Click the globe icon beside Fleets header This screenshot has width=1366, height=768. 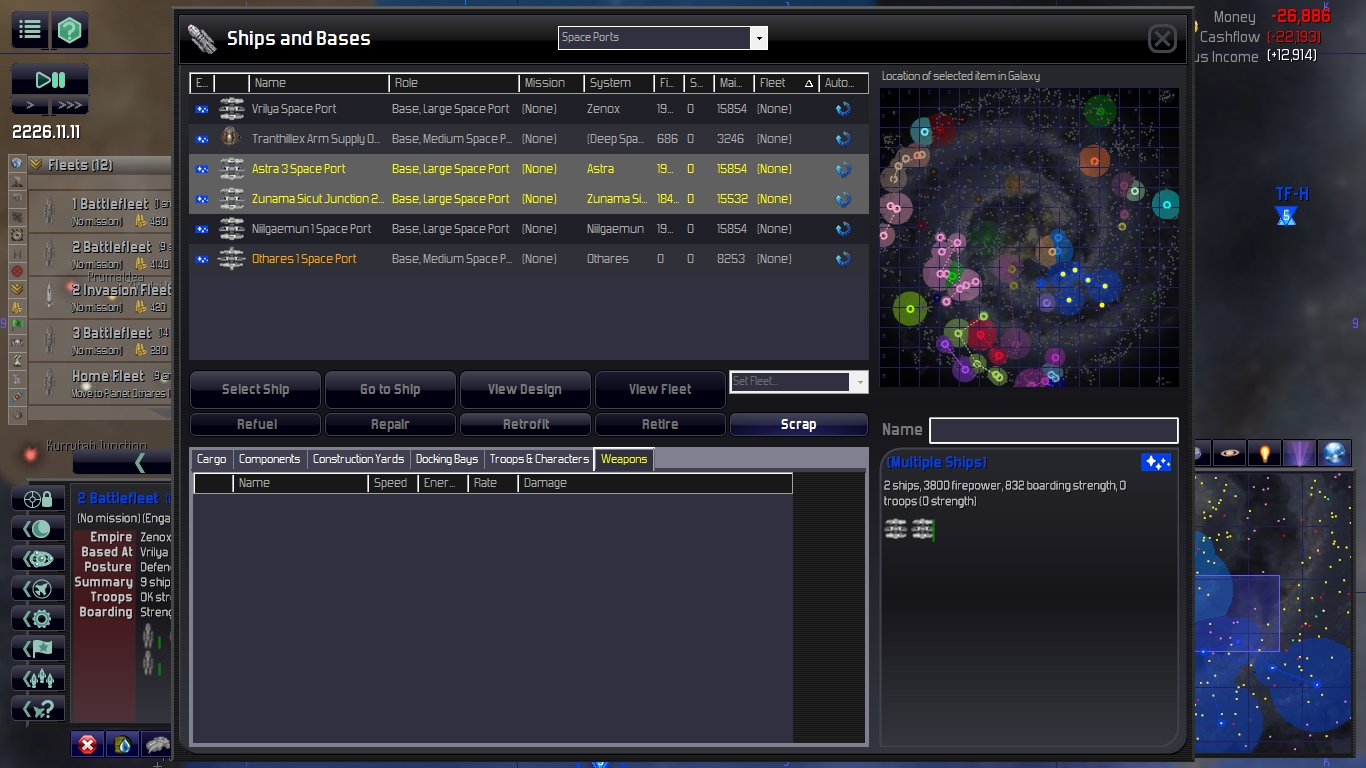click(17, 164)
